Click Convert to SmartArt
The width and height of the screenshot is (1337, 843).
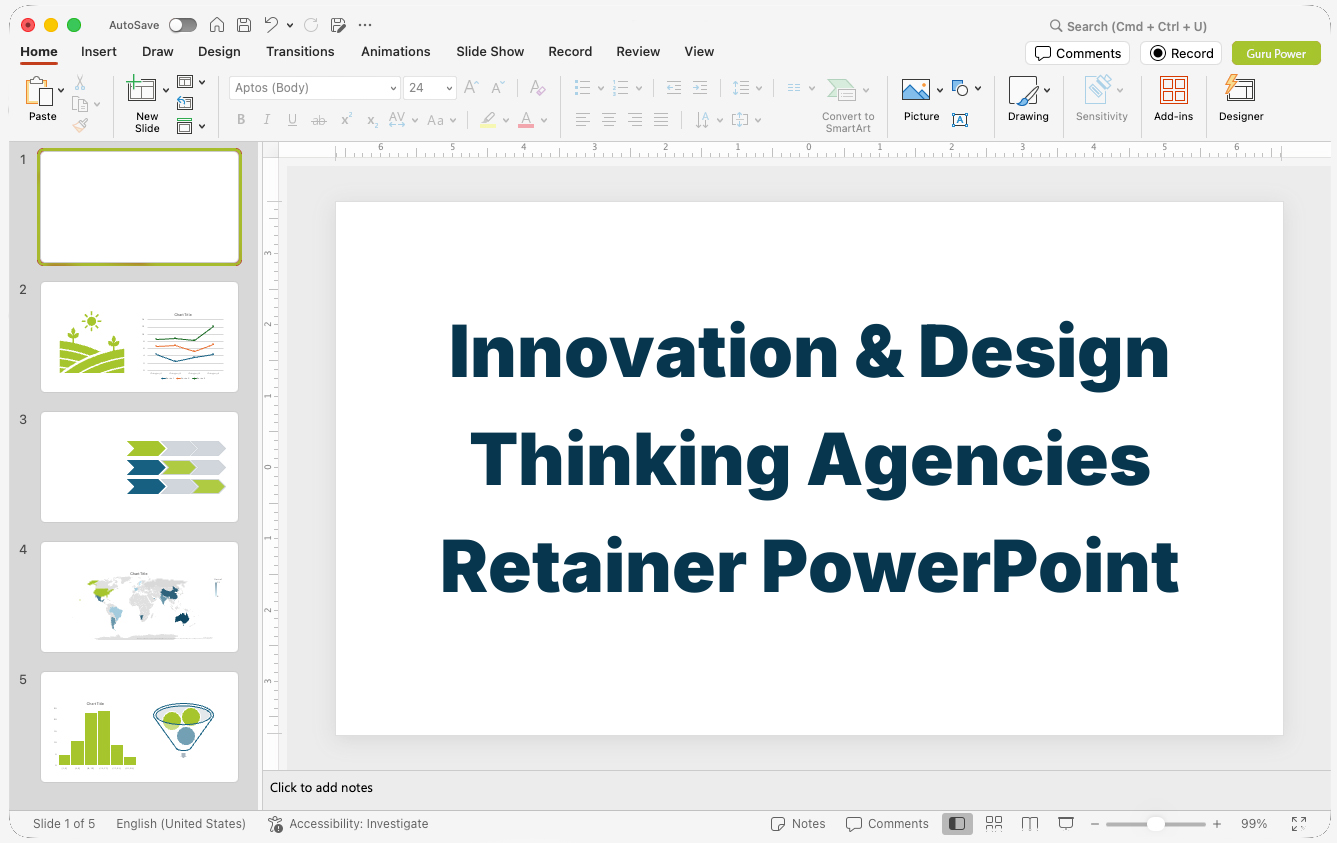pos(848,105)
